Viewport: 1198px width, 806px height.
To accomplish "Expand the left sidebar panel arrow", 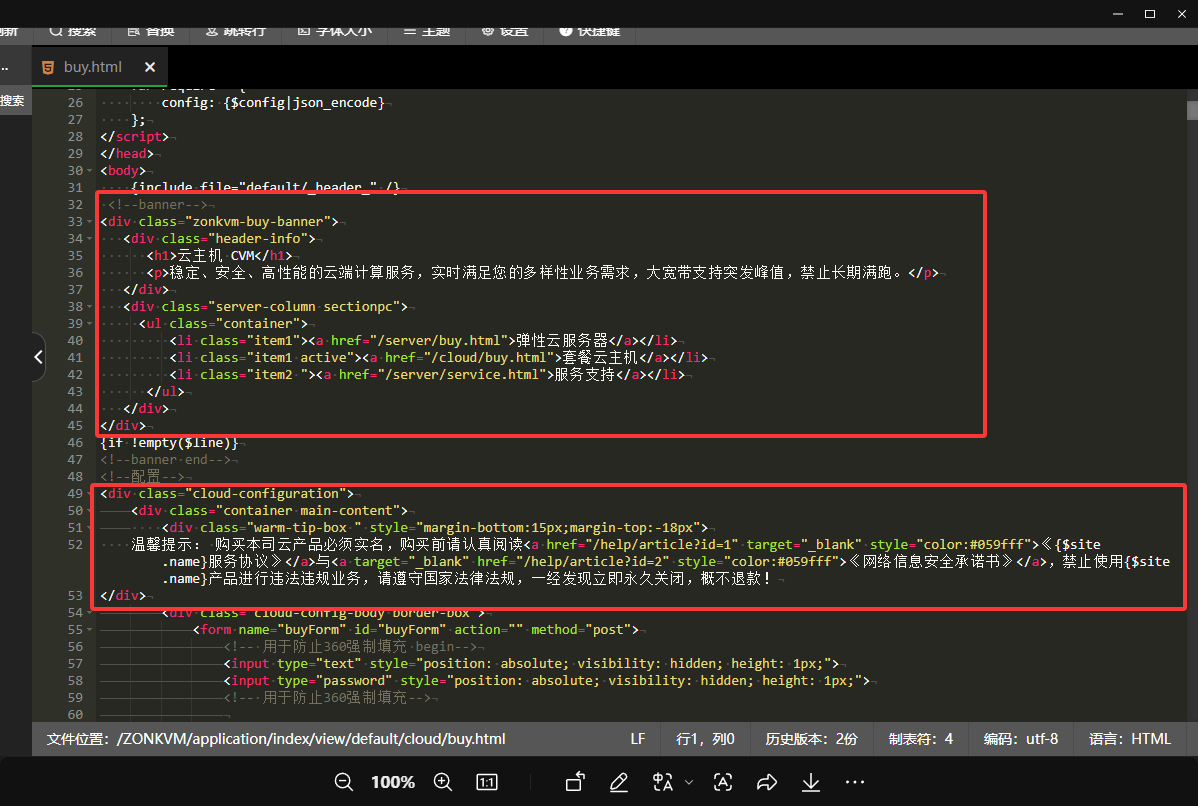I will tap(38, 357).
